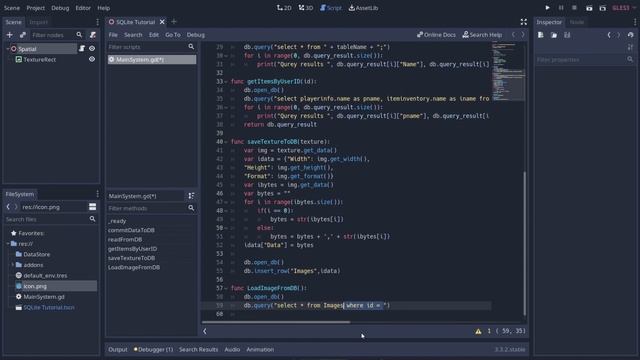640x360 pixels.
Task: Instance a child scene link icon
Action: (23, 35)
